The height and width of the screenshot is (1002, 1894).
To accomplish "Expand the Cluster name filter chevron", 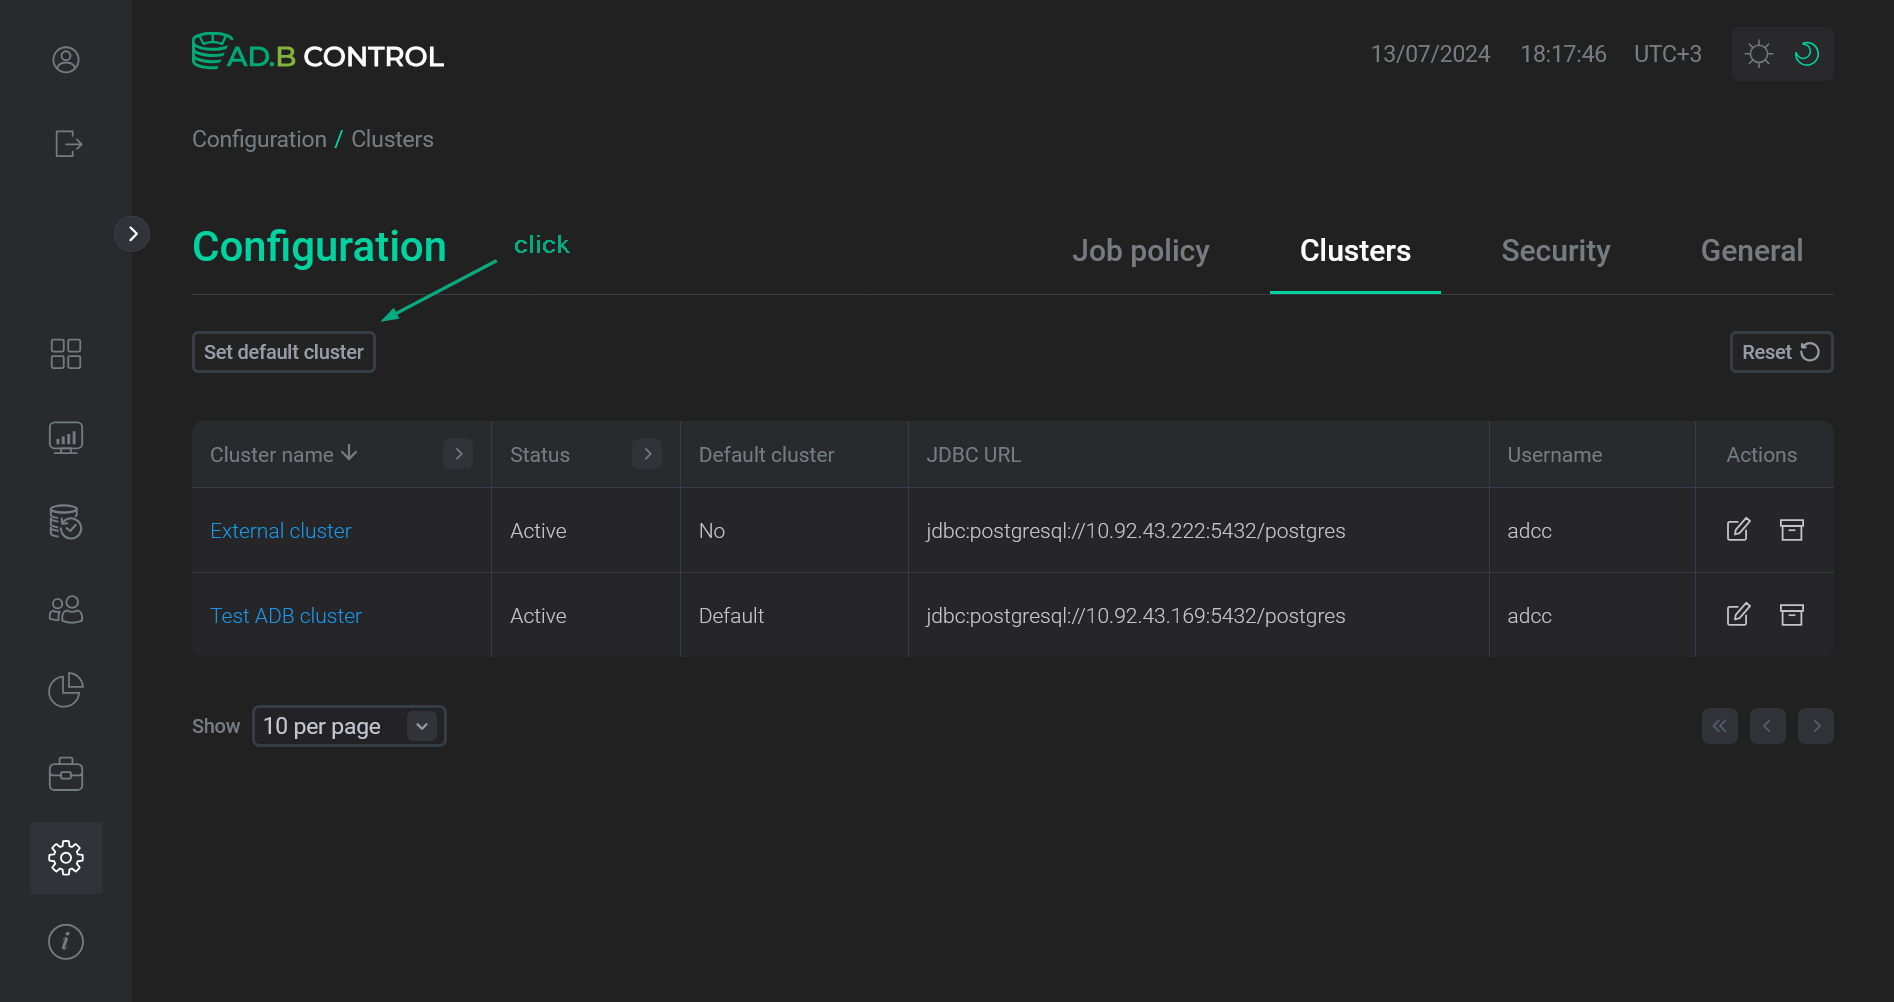I will tap(458, 454).
